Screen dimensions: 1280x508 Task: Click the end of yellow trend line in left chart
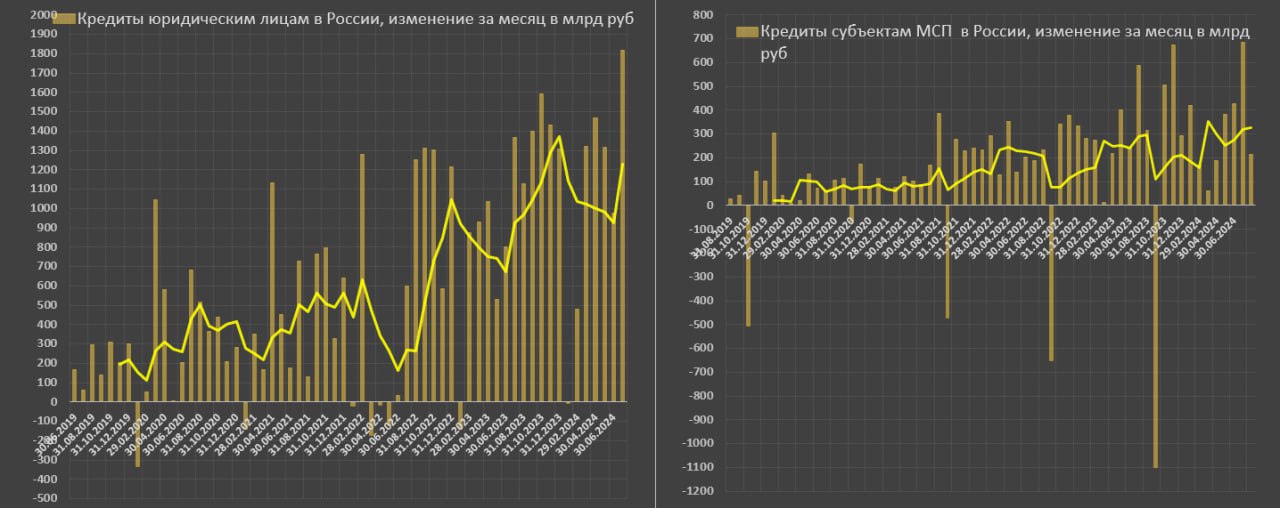click(623, 165)
